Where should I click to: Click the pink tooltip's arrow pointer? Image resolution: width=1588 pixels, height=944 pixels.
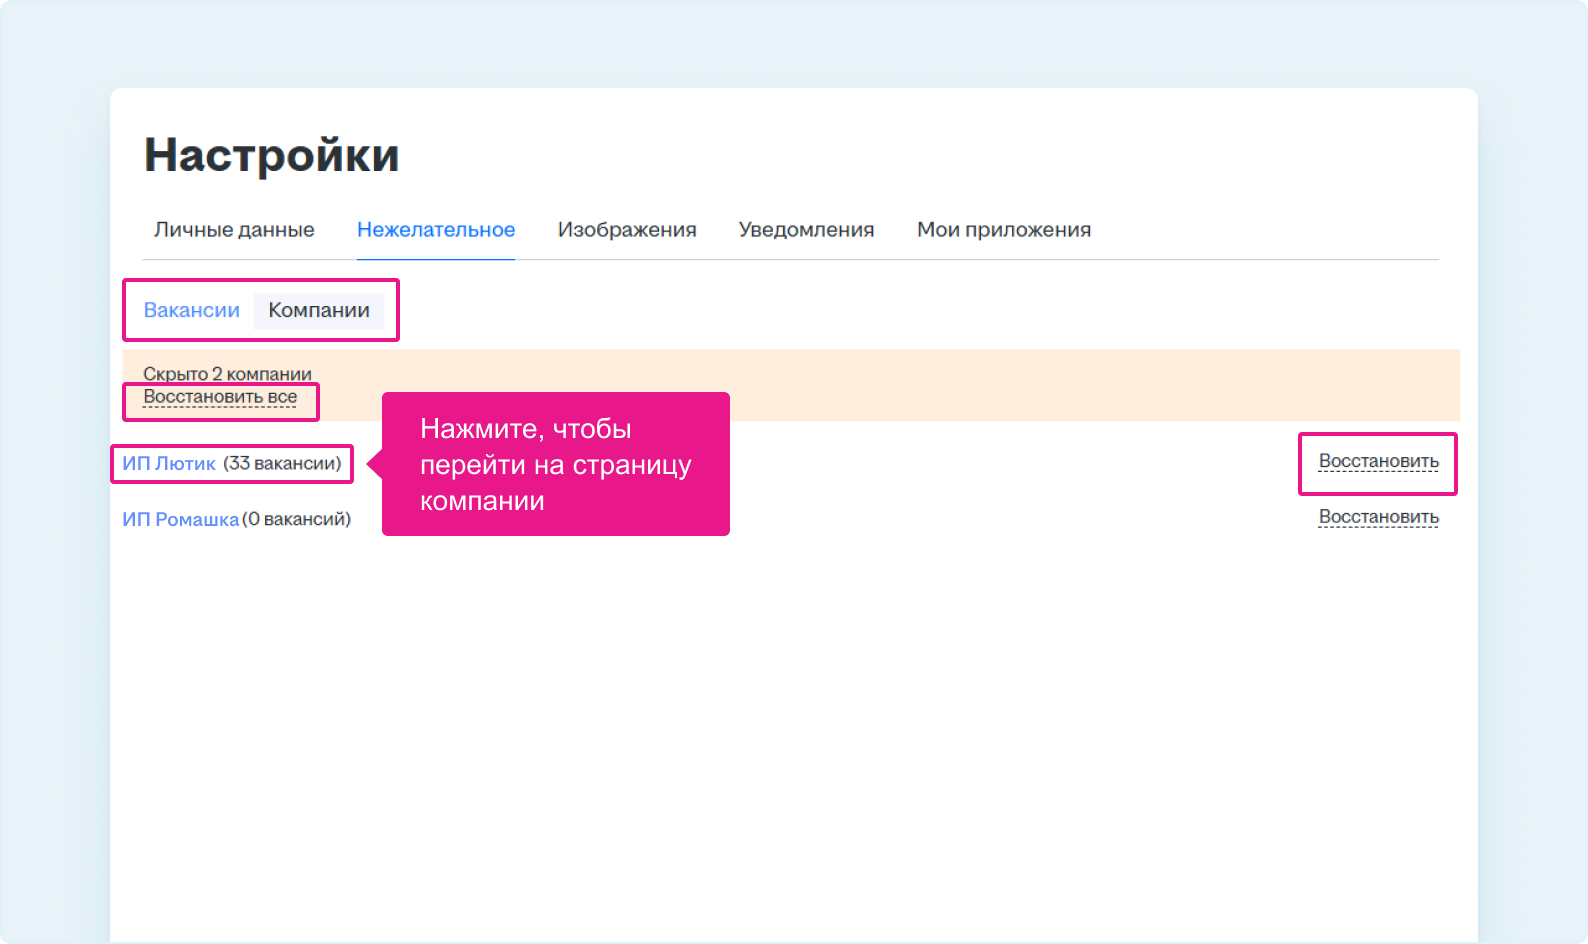(x=374, y=464)
